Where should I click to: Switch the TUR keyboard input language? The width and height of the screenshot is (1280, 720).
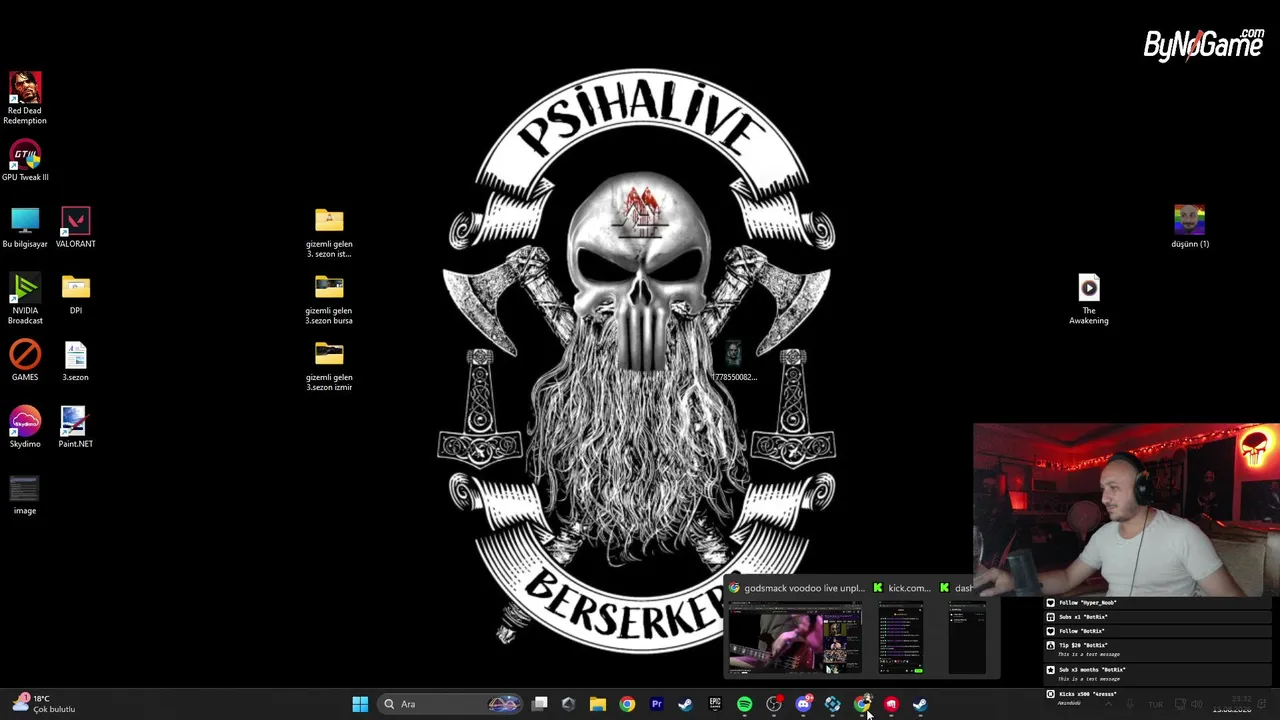1155,704
